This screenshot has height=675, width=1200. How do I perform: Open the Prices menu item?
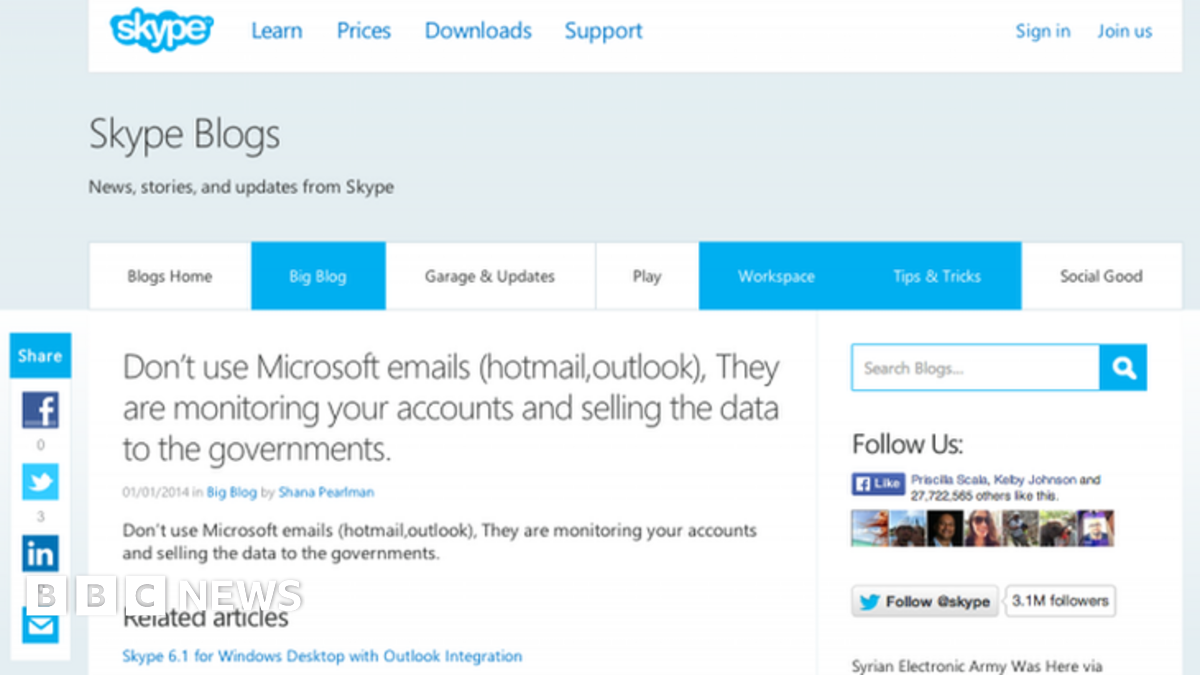point(363,31)
